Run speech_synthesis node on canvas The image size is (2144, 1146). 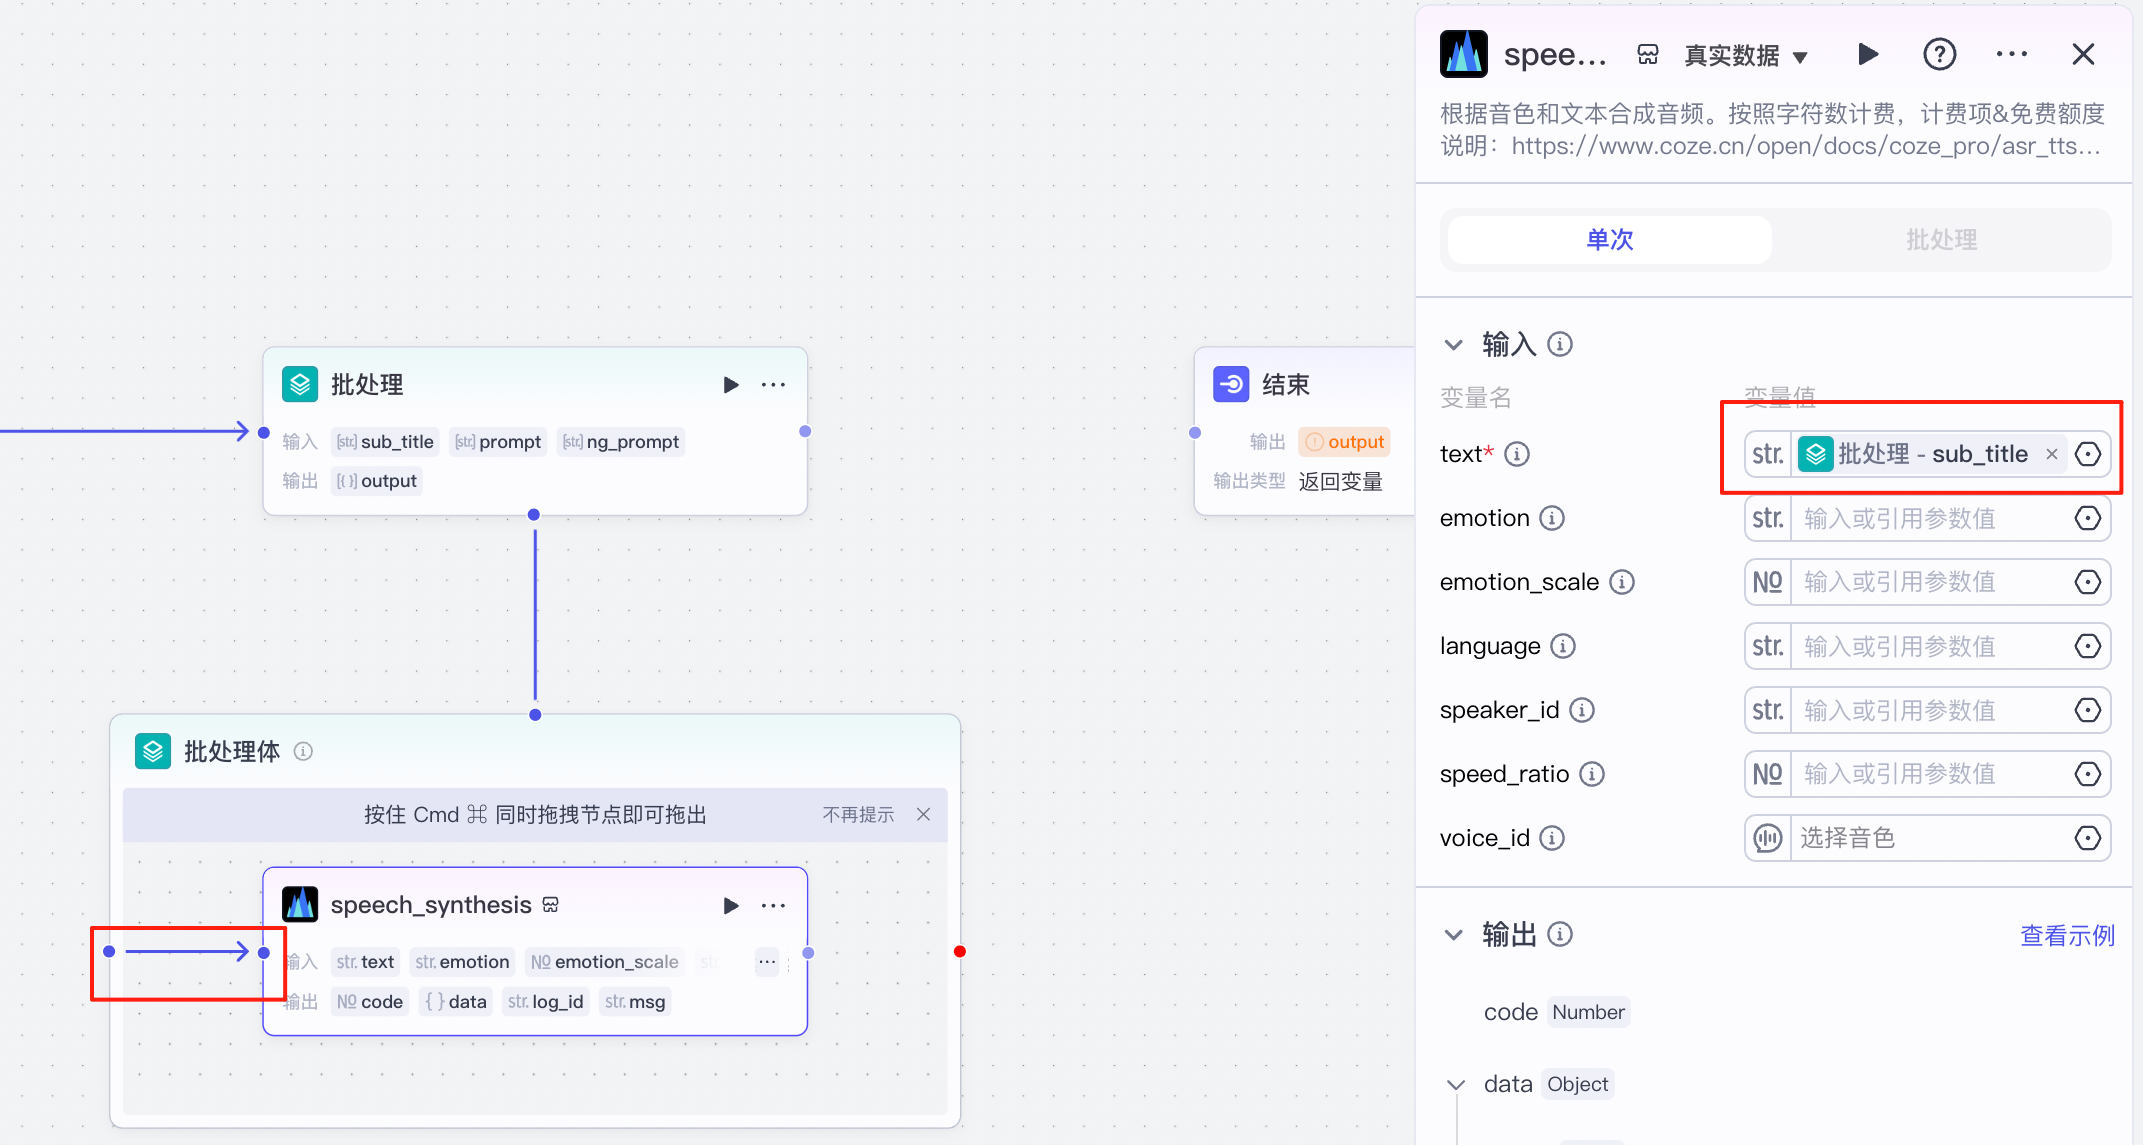coord(731,906)
